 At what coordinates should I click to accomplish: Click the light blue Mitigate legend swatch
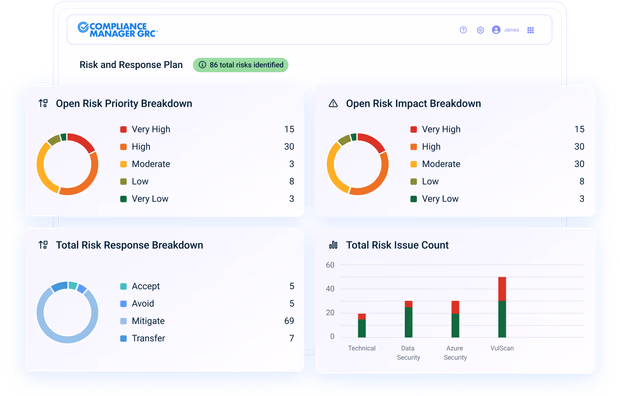(x=123, y=321)
